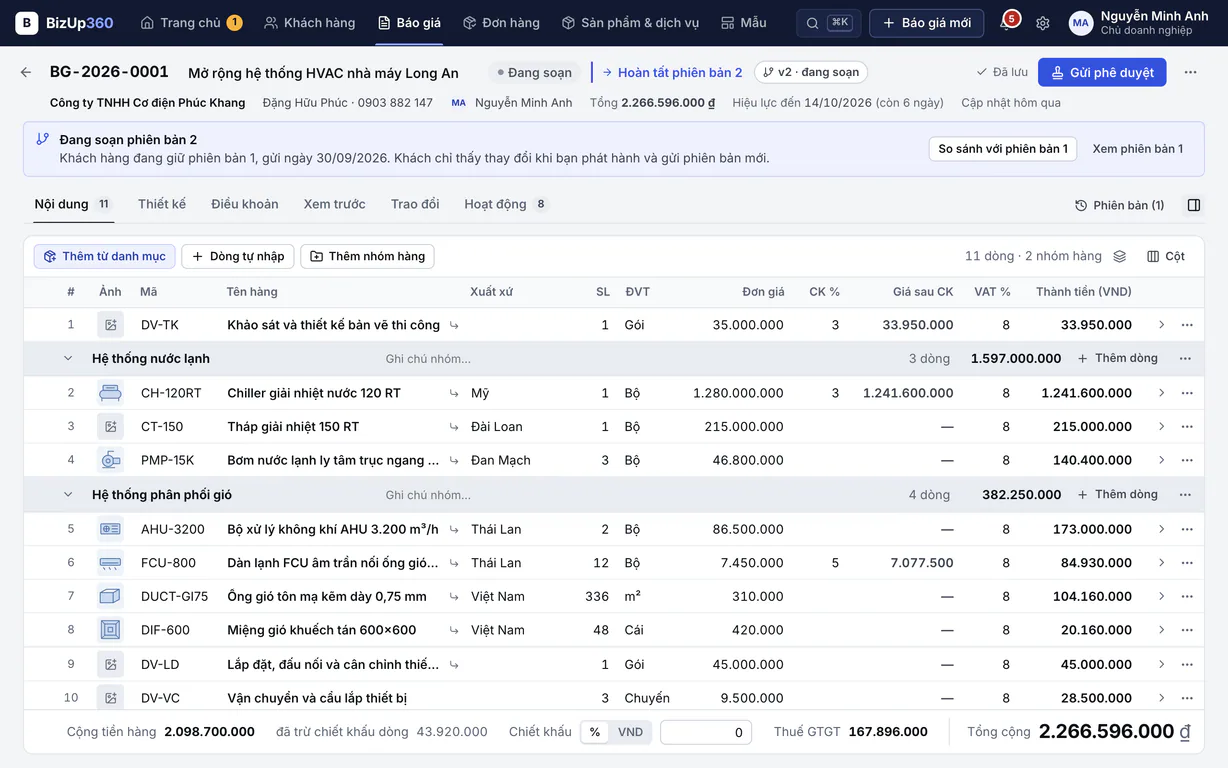Open Khách hàng in the top navigation
Viewport: 1228px width, 768px height.
[309, 23]
